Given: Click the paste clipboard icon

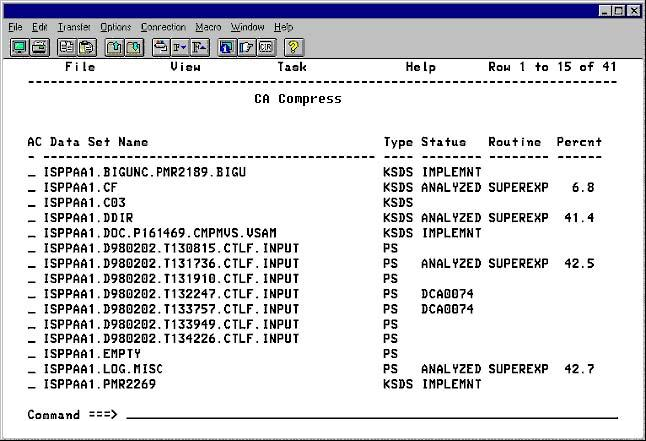Looking at the screenshot, I should tap(85, 47).
